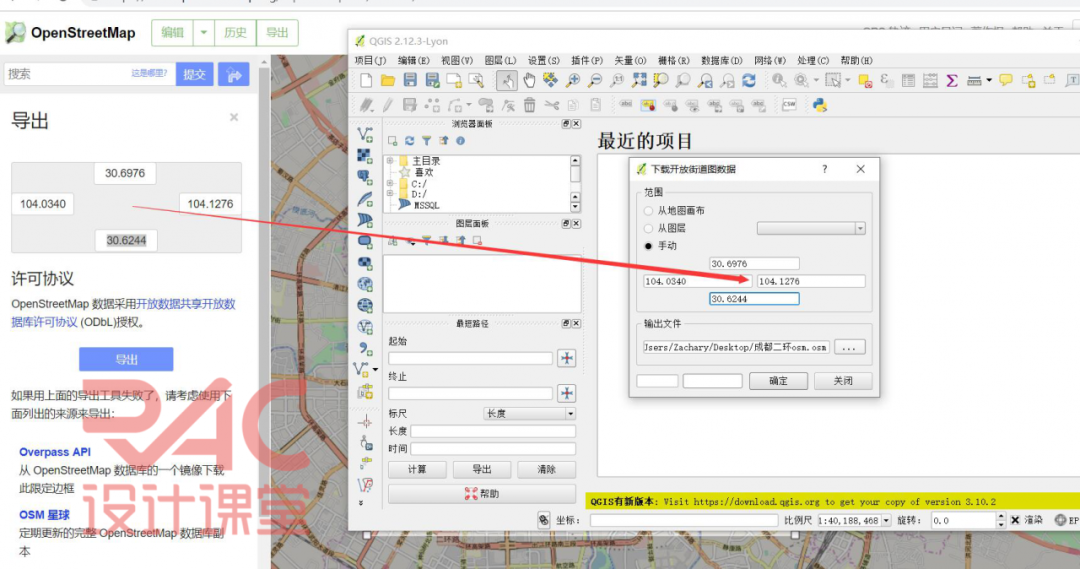Open the Identify Features tool
The width and height of the screenshot is (1080, 569).
779,81
